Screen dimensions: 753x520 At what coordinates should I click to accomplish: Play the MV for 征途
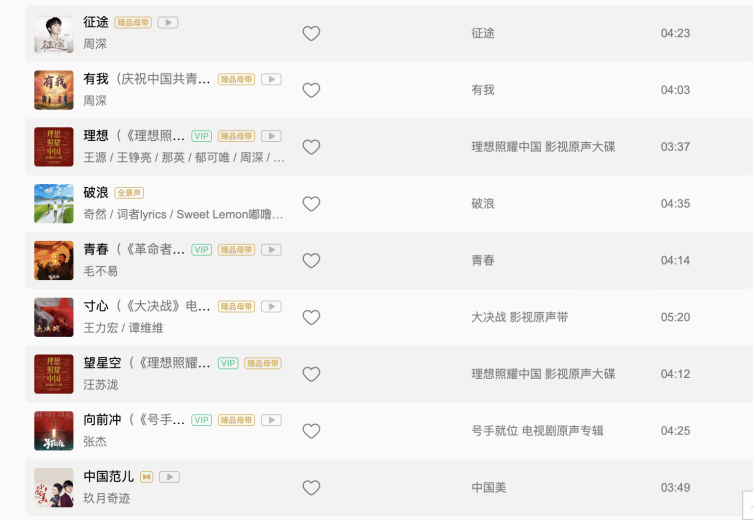[168, 23]
